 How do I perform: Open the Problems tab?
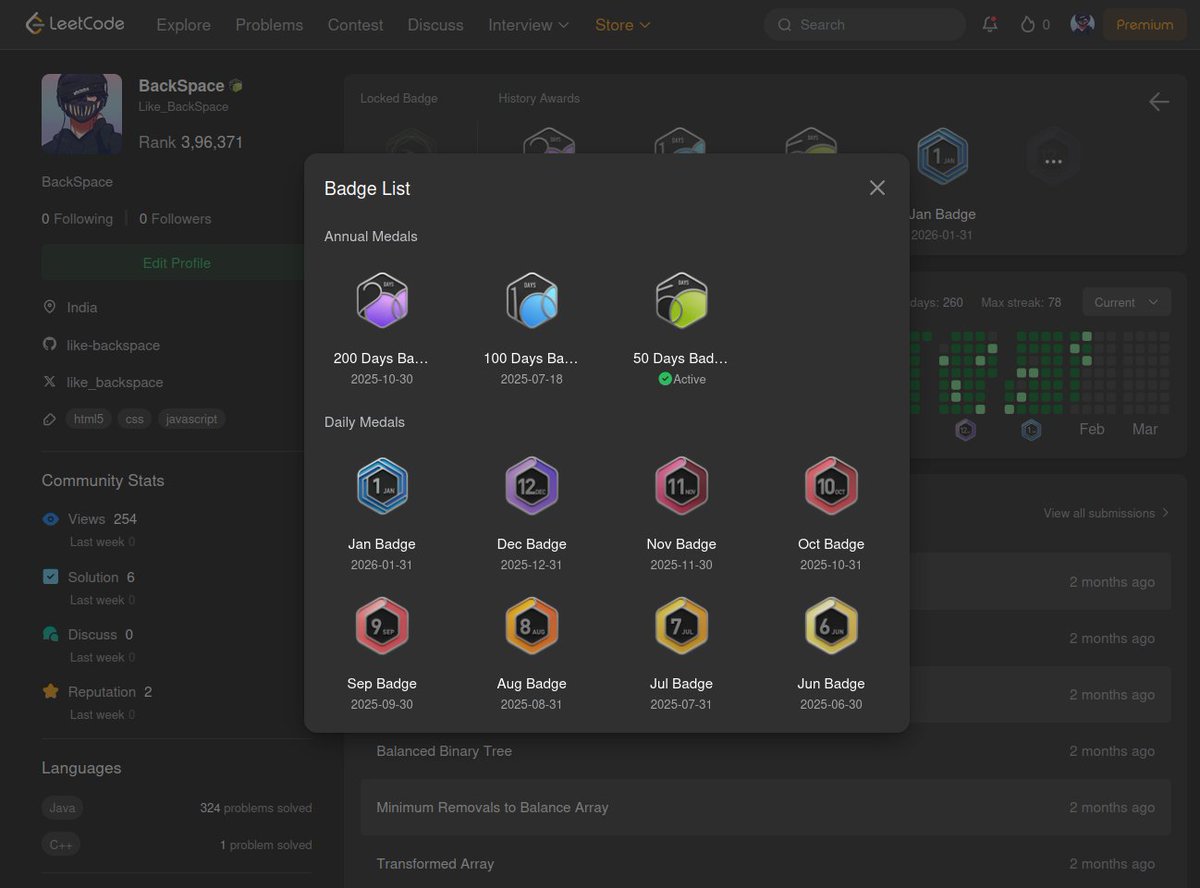coord(269,25)
